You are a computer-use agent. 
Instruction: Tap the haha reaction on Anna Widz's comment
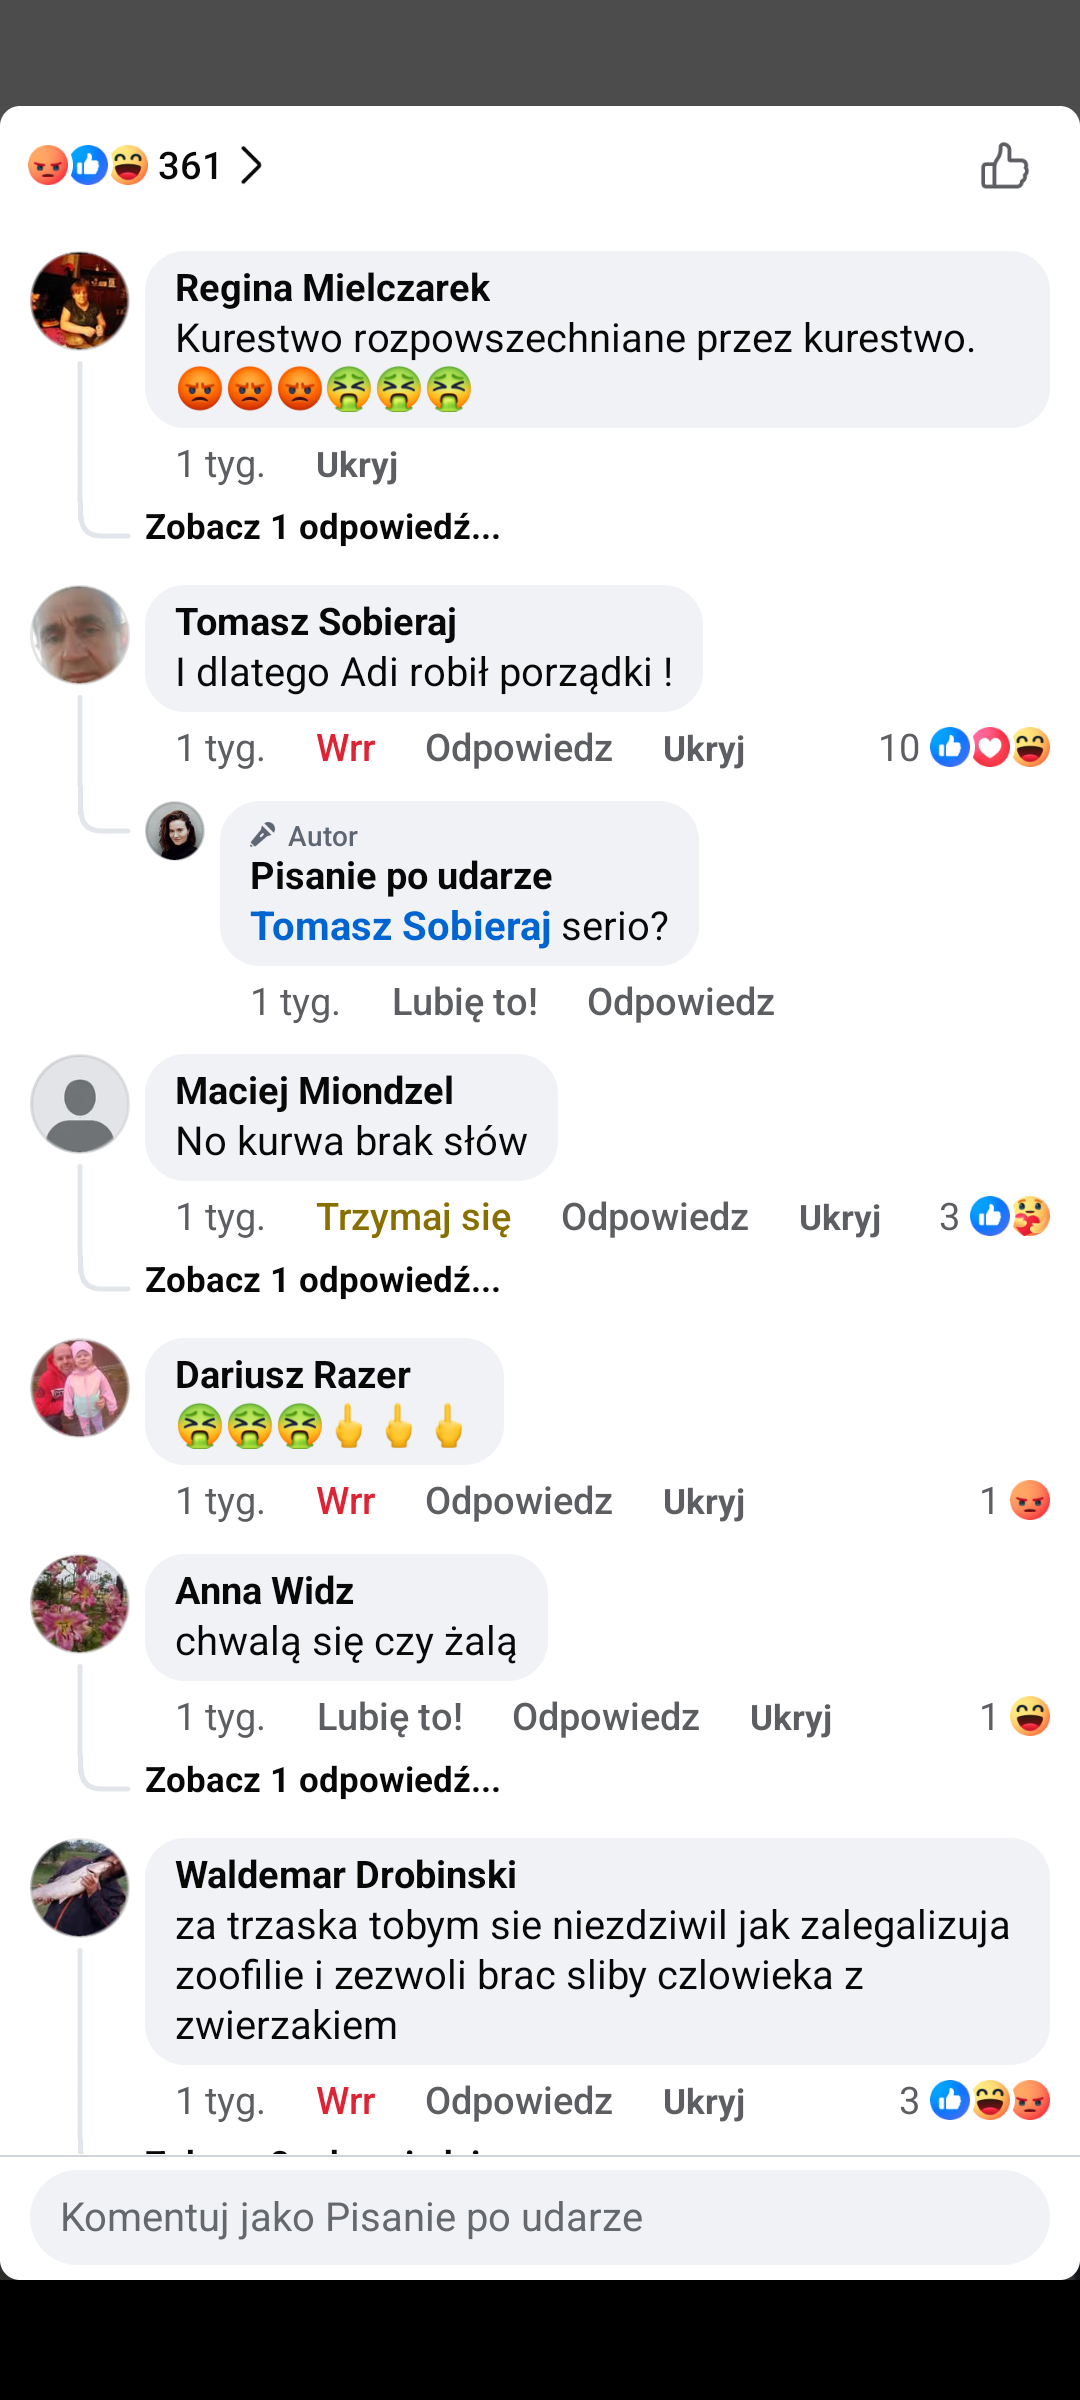click(x=1029, y=1717)
